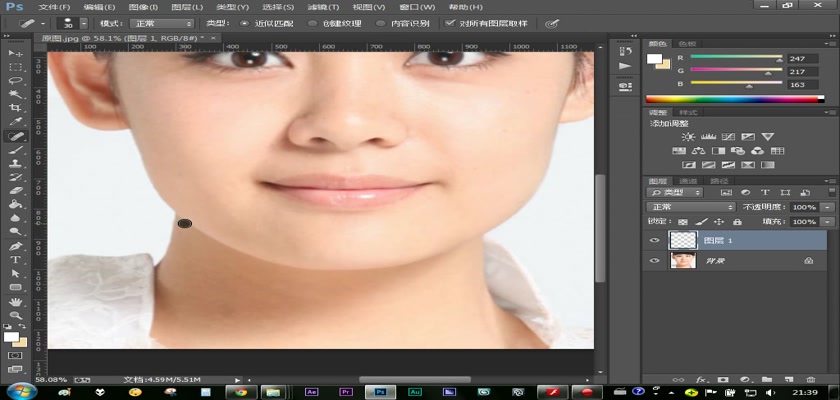The image size is (840, 400).
Task: Select the Zoom tool
Action: pos(16,315)
